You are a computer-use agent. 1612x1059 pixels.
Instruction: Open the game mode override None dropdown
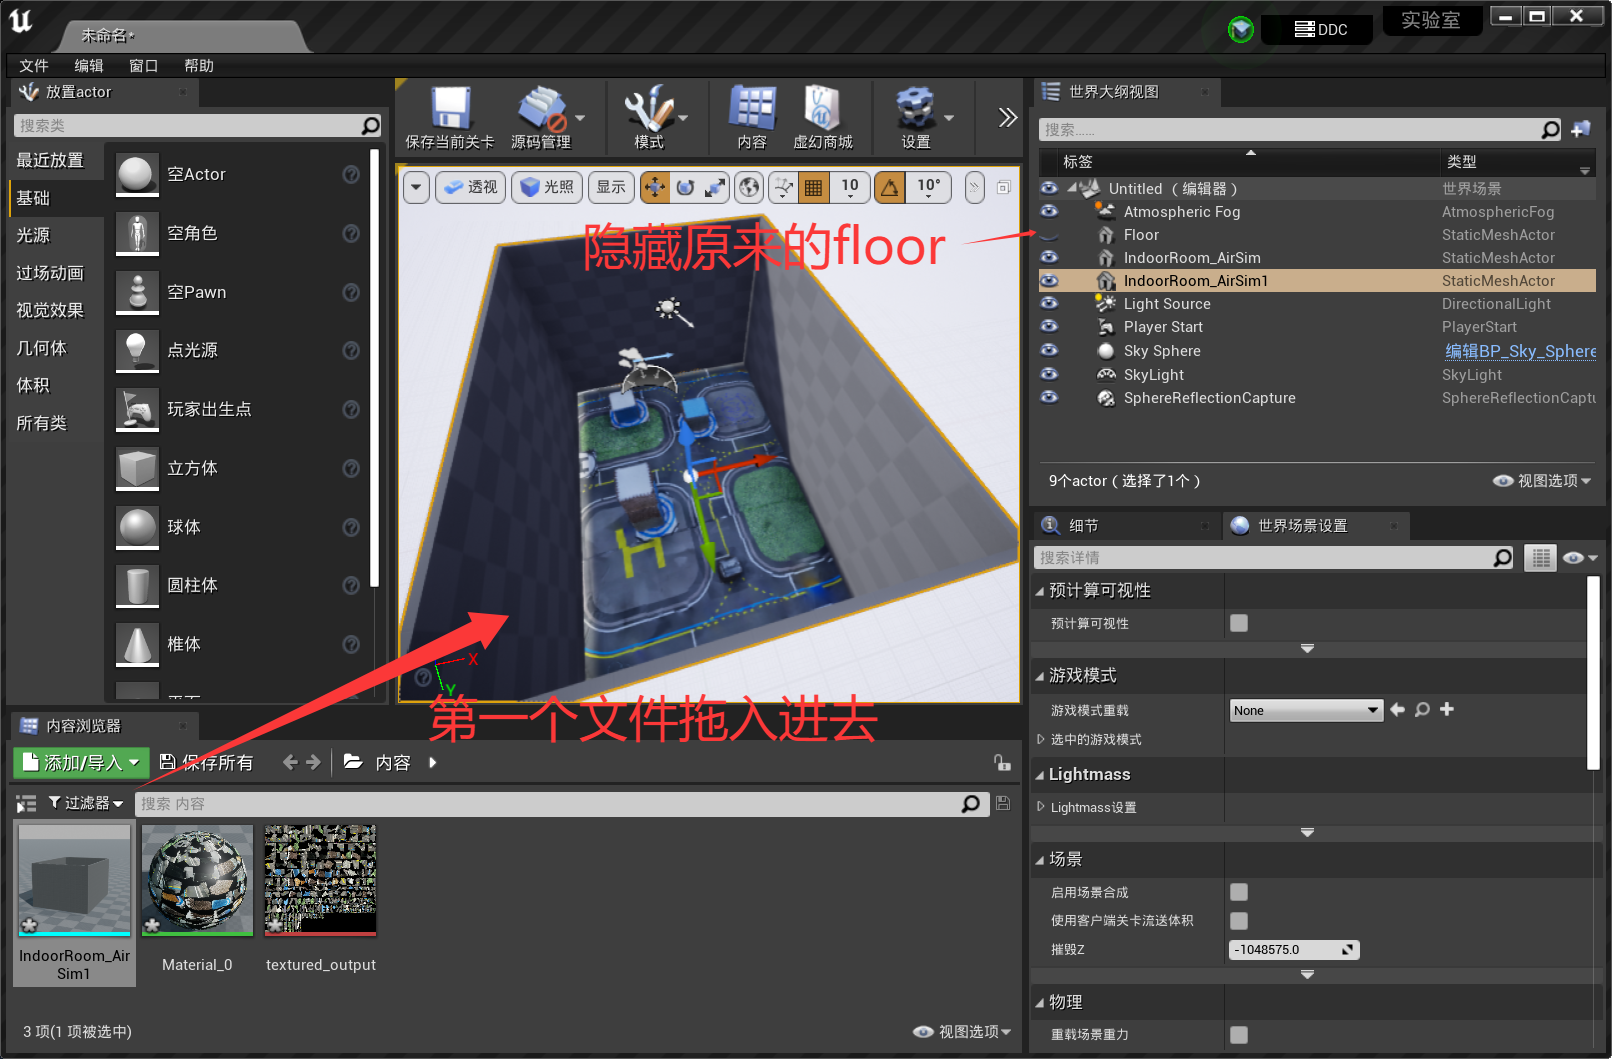pyautogui.click(x=1306, y=710)
